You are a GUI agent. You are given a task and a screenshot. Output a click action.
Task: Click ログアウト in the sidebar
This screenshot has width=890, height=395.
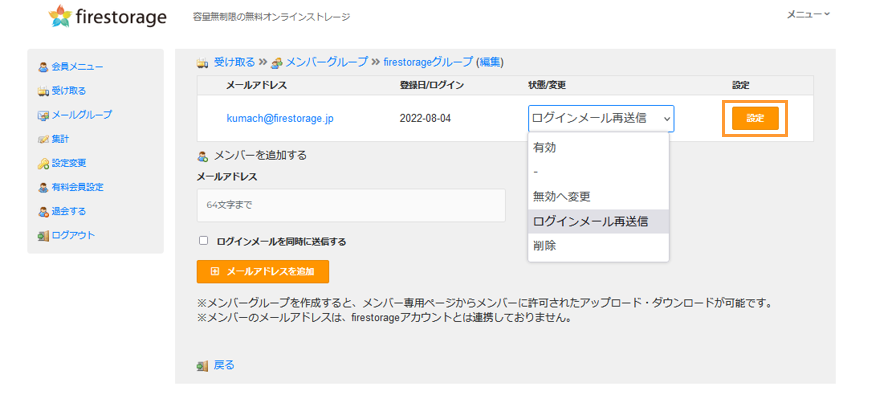(x=73, y=235)
